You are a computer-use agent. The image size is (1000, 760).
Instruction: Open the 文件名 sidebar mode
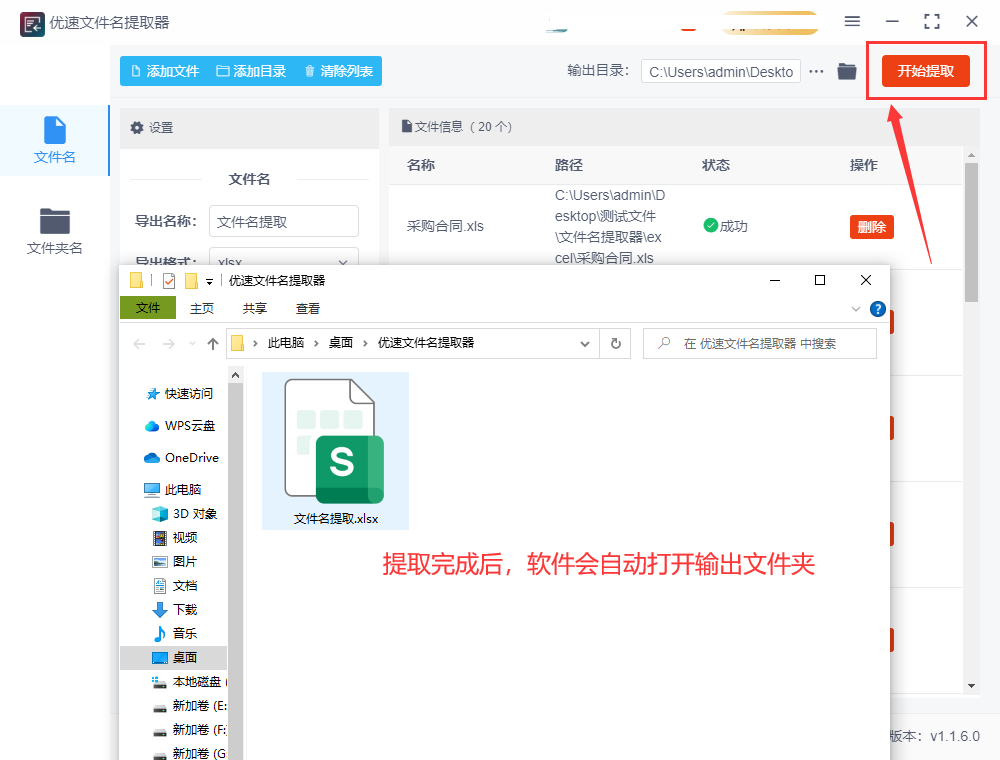coord(54,140)
